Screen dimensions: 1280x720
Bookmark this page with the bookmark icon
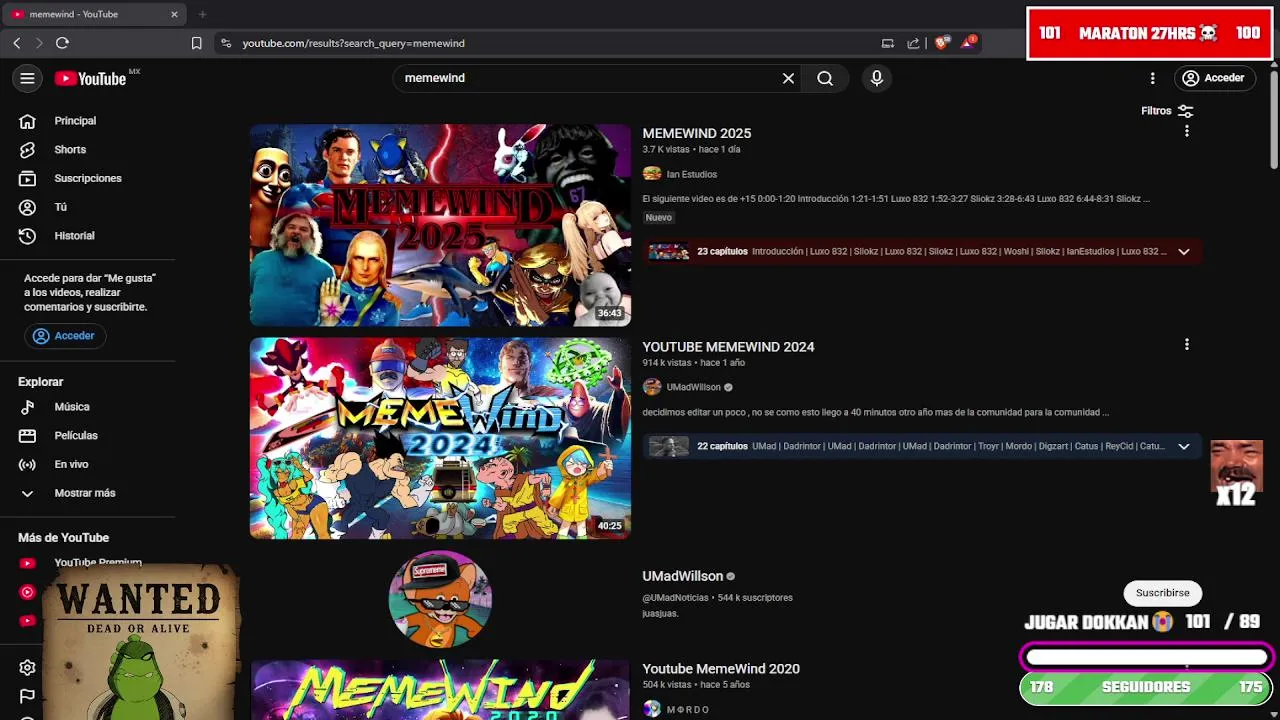[x=196, y=43]
